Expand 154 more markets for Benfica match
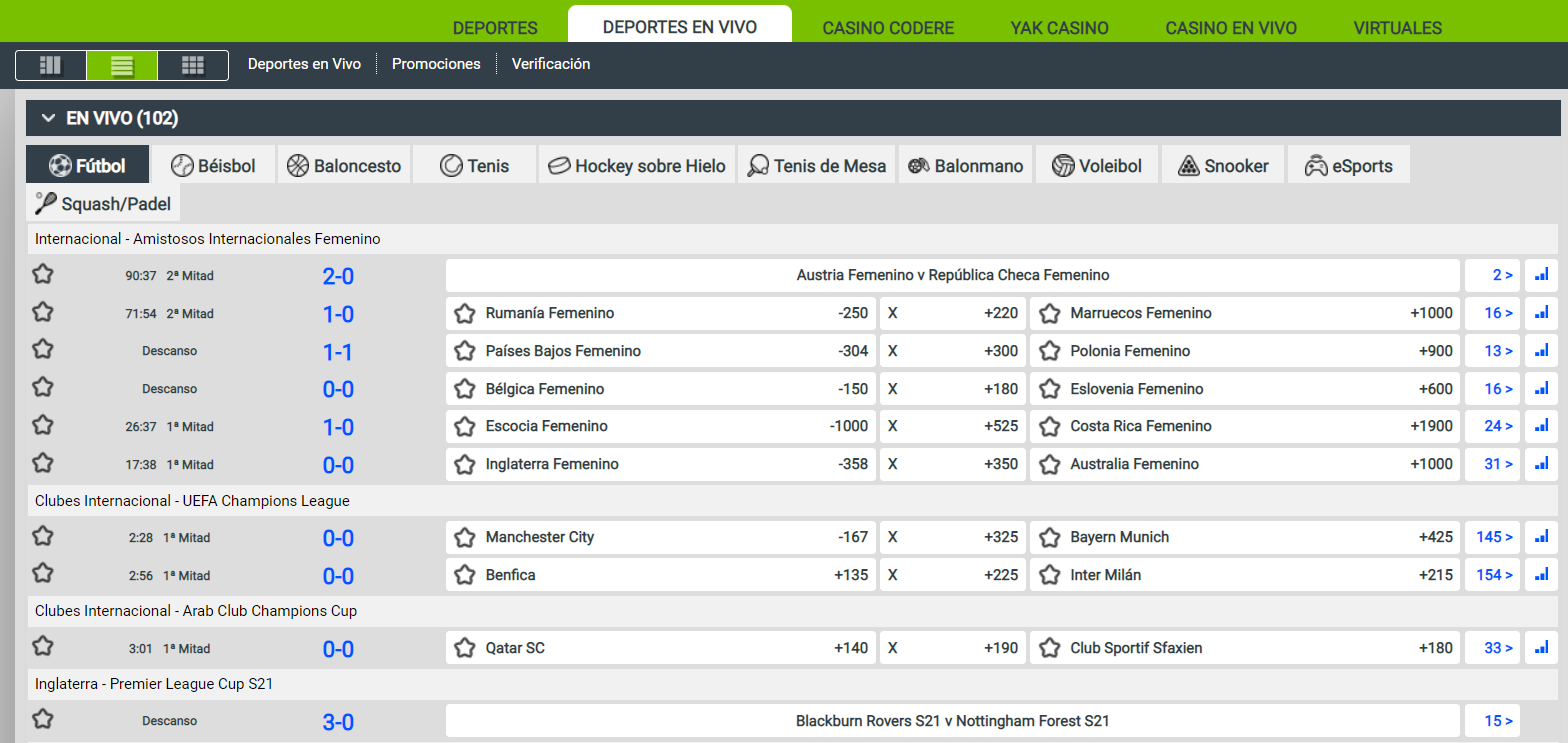 point(1493,575)
